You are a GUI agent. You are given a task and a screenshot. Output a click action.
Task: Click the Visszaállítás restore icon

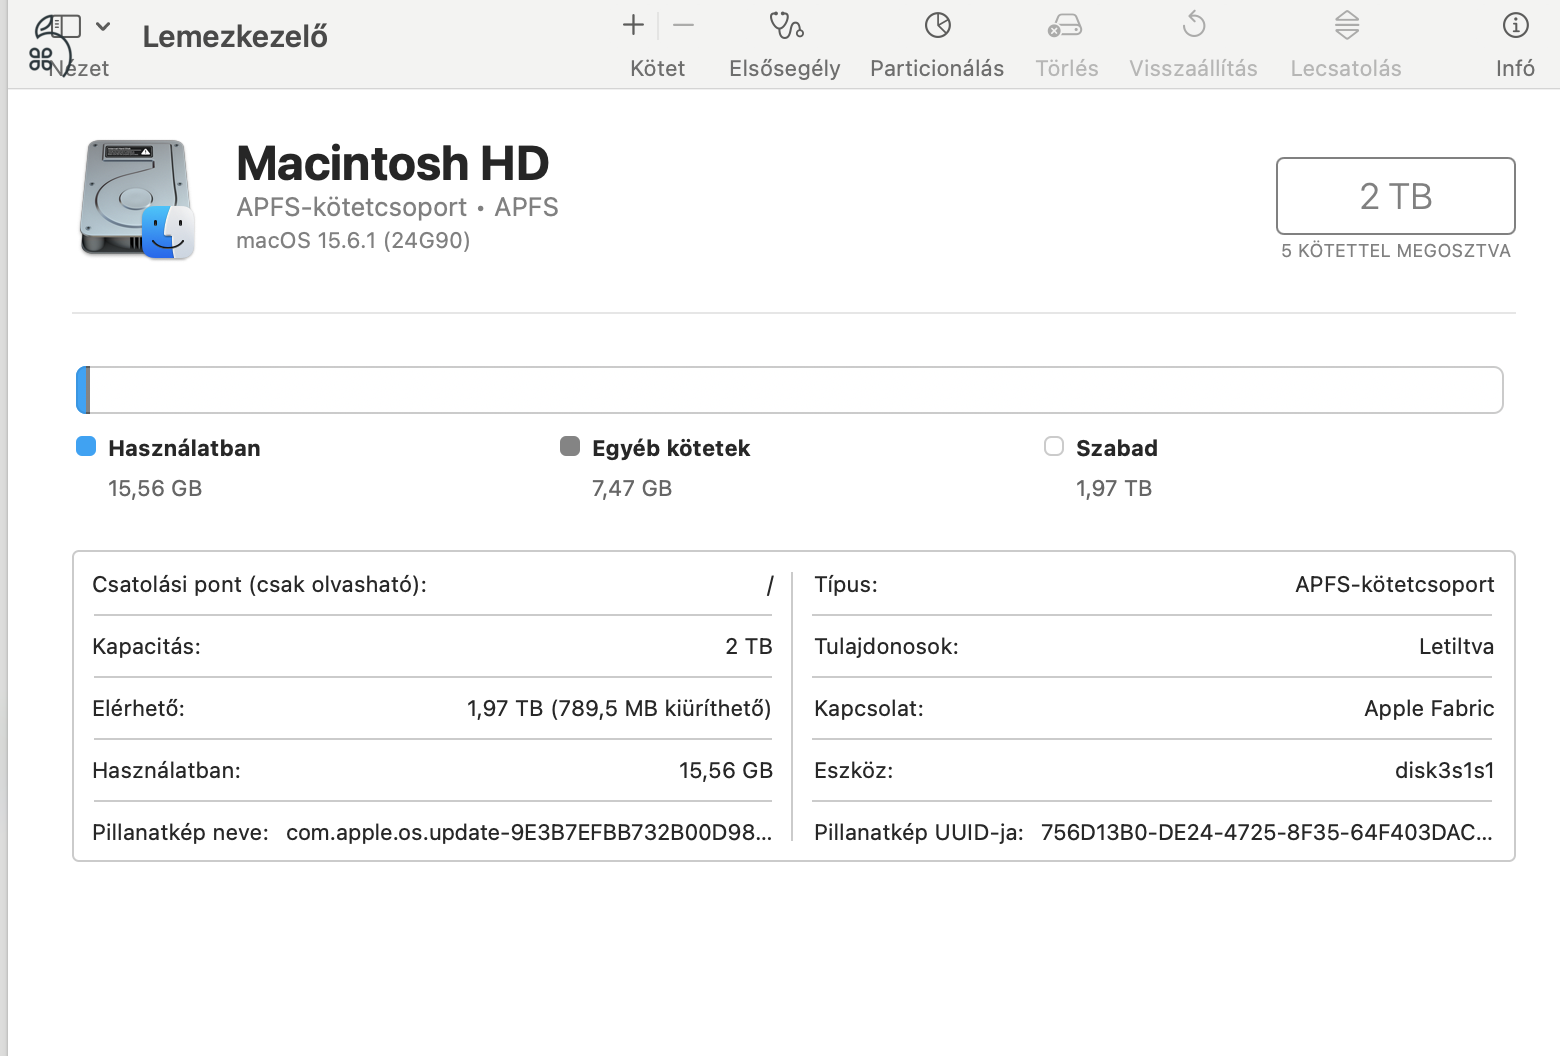click(x=1192, y=40)
